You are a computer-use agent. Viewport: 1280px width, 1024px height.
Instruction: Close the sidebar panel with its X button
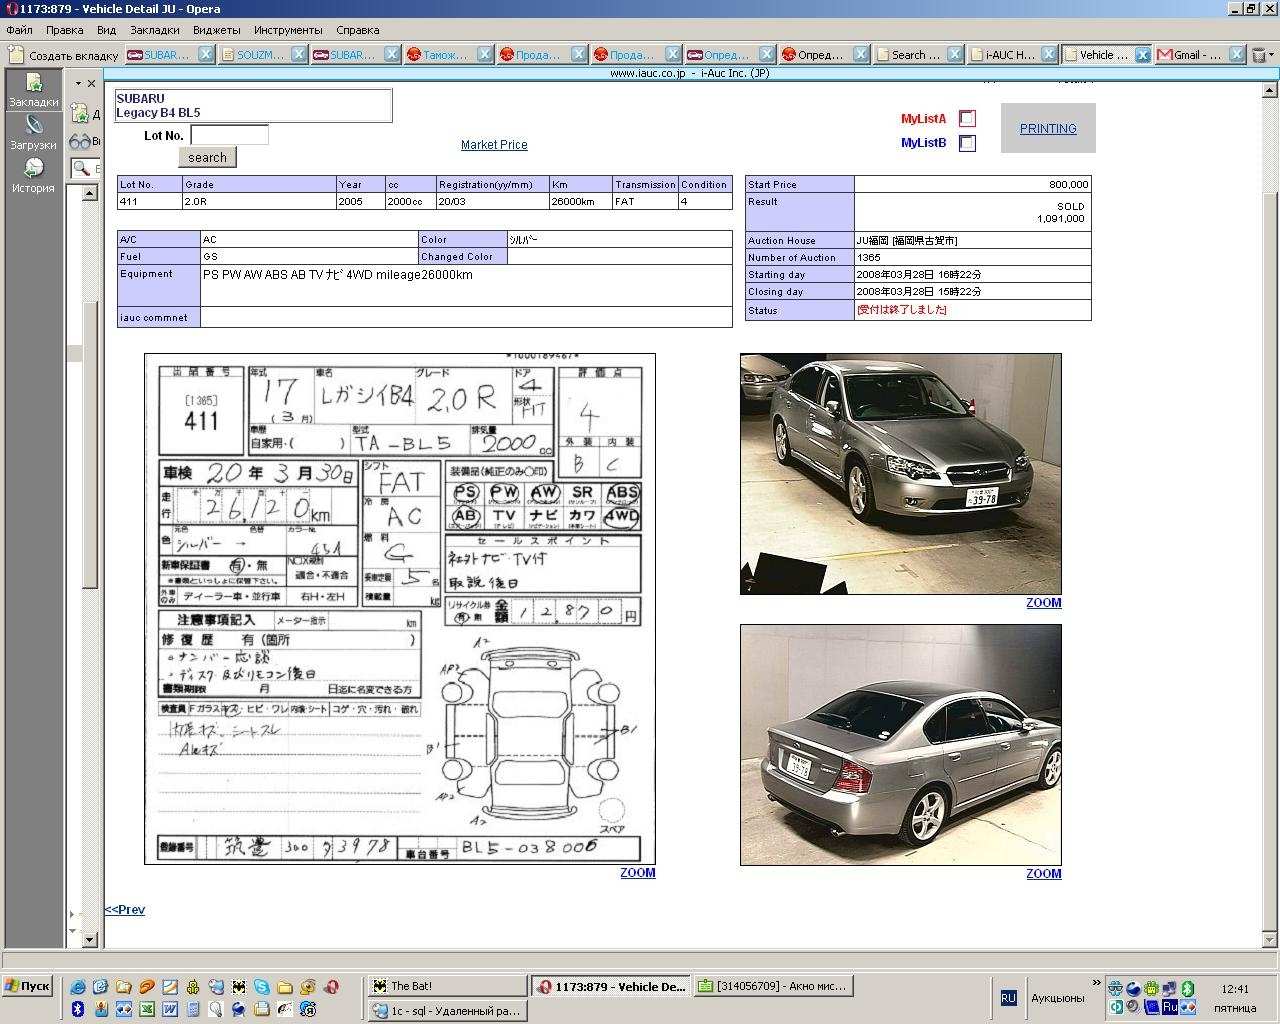92,84
